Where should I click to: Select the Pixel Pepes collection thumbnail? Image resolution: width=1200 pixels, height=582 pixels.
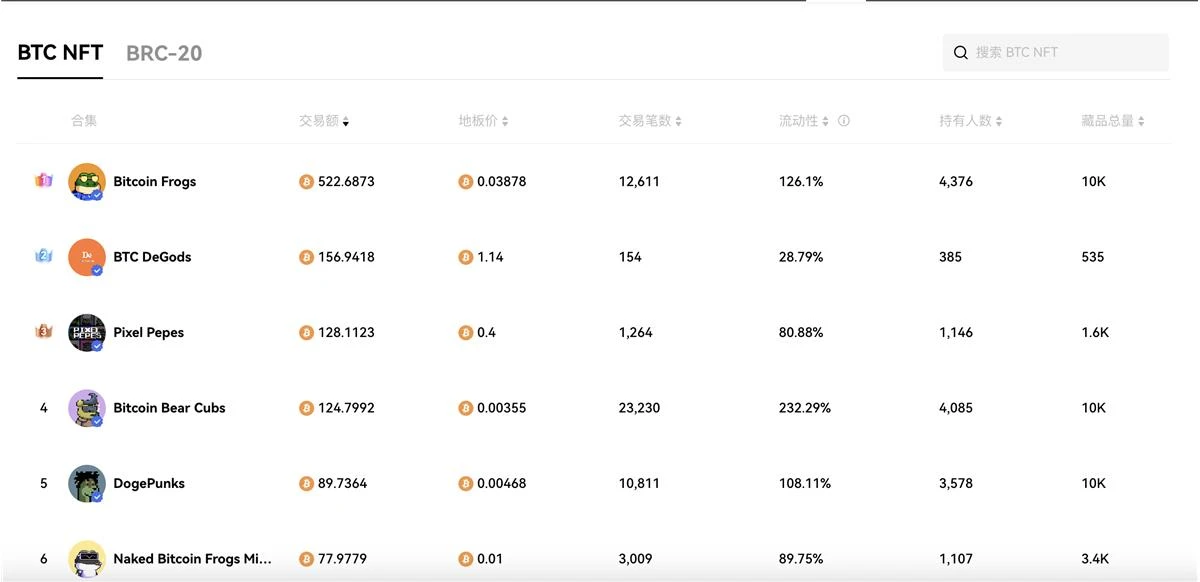[x=87, y=333]
